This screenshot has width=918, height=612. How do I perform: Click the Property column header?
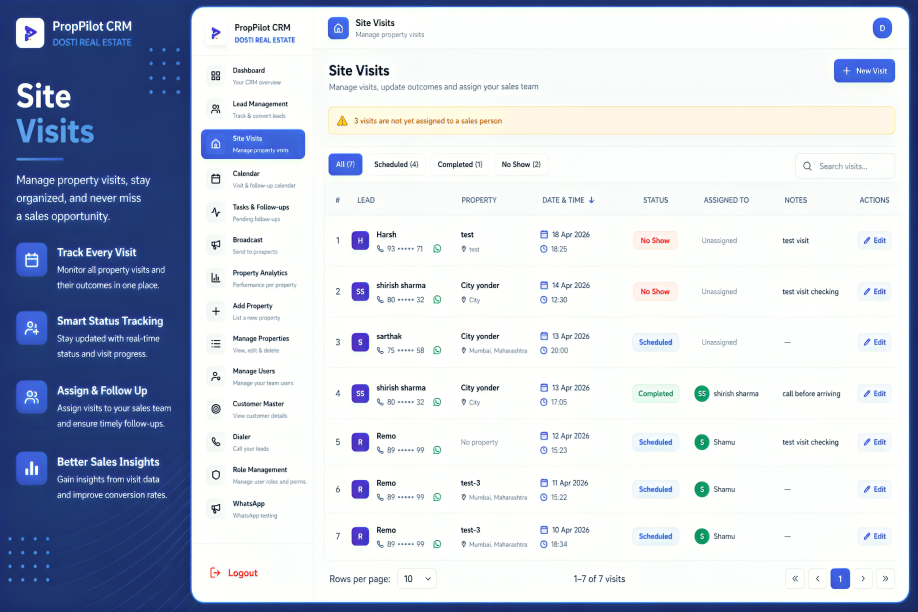point(478,200)
